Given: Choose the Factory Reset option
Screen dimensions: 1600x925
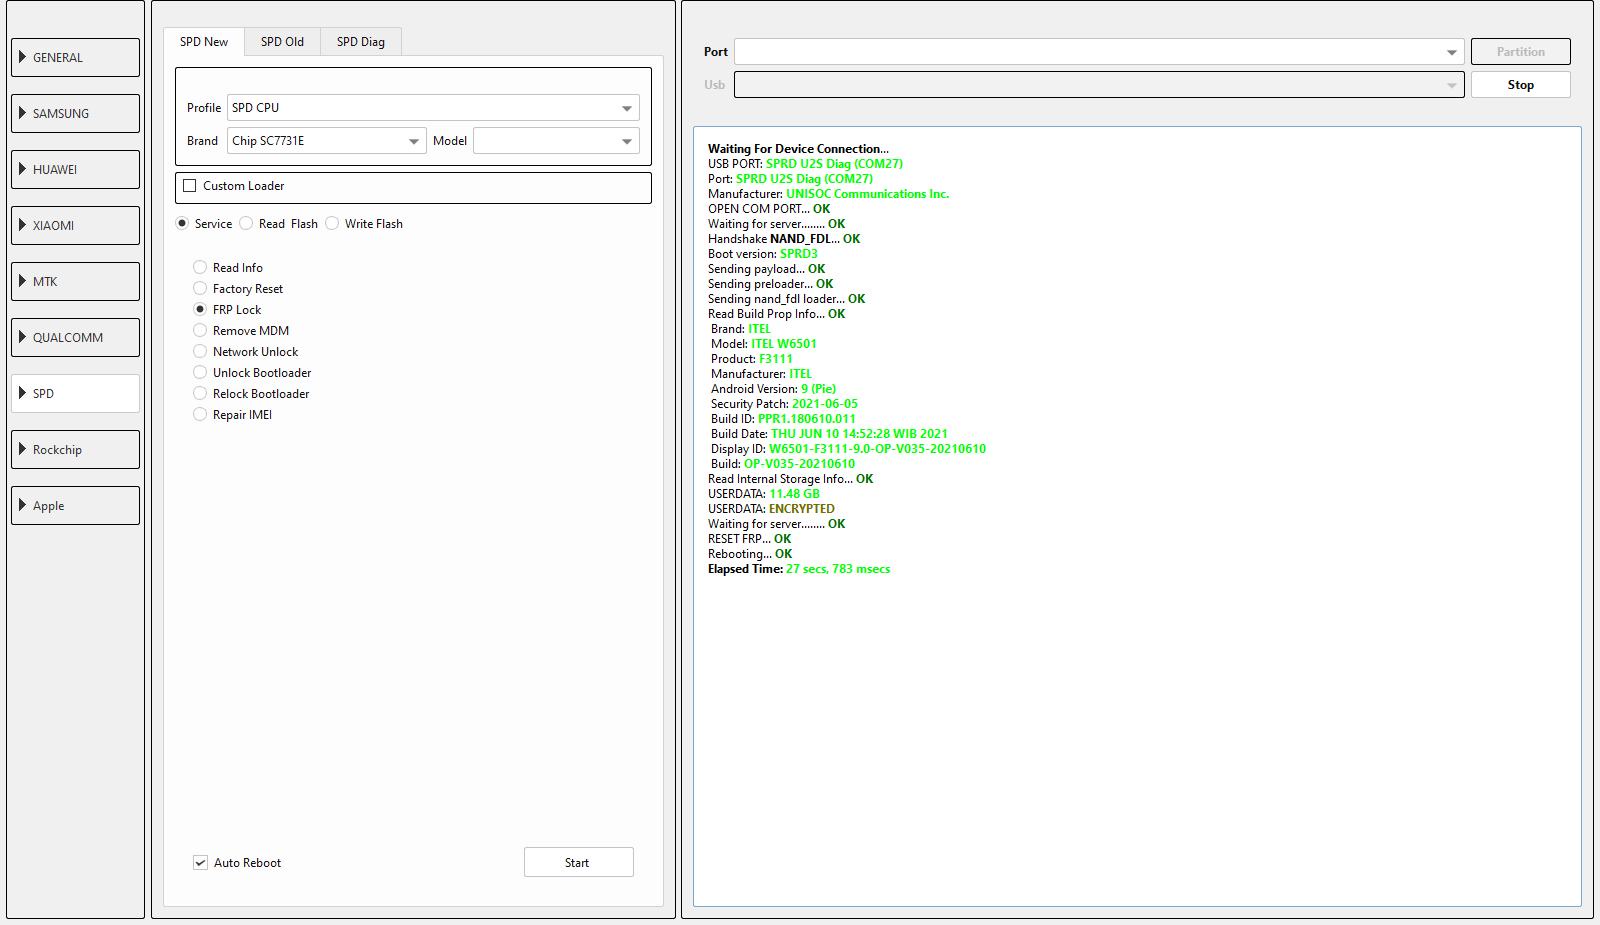Looking at the screenshot, I should click(200, 289).
